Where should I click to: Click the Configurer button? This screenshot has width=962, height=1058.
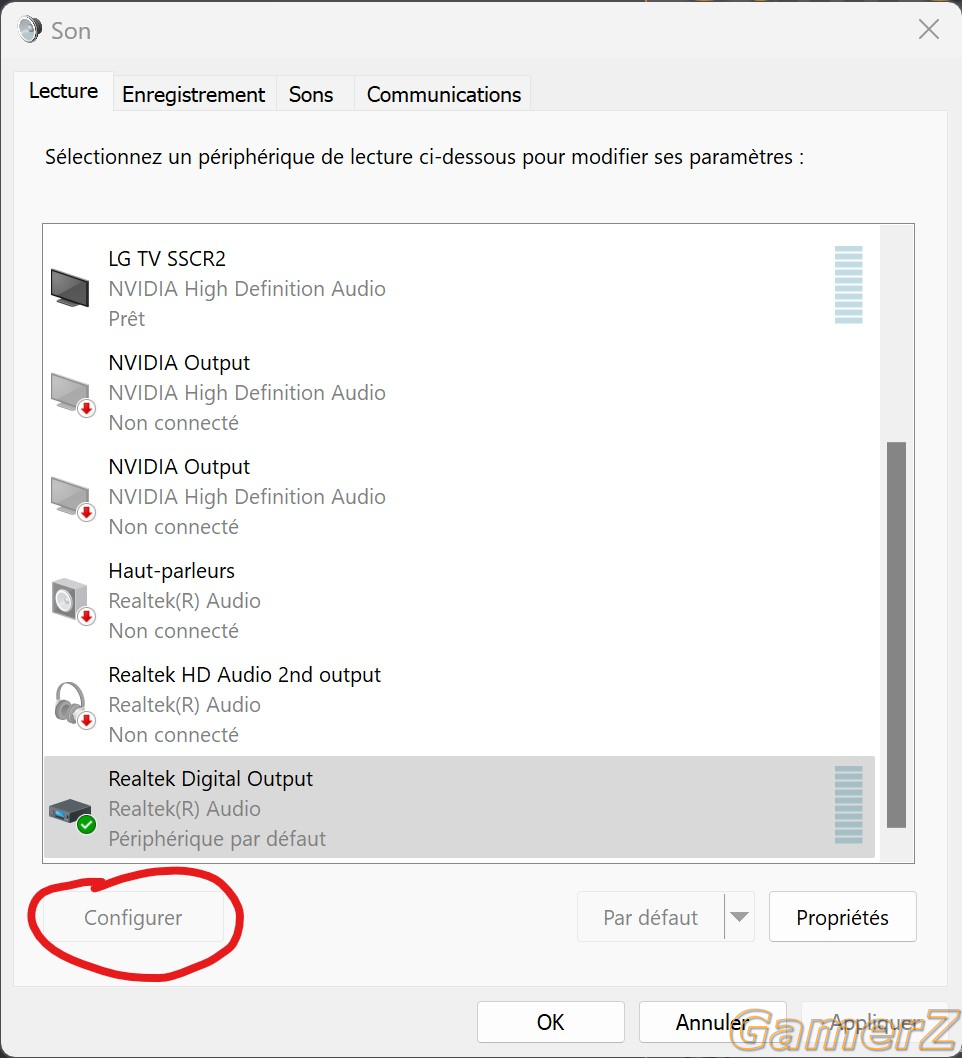133,917
